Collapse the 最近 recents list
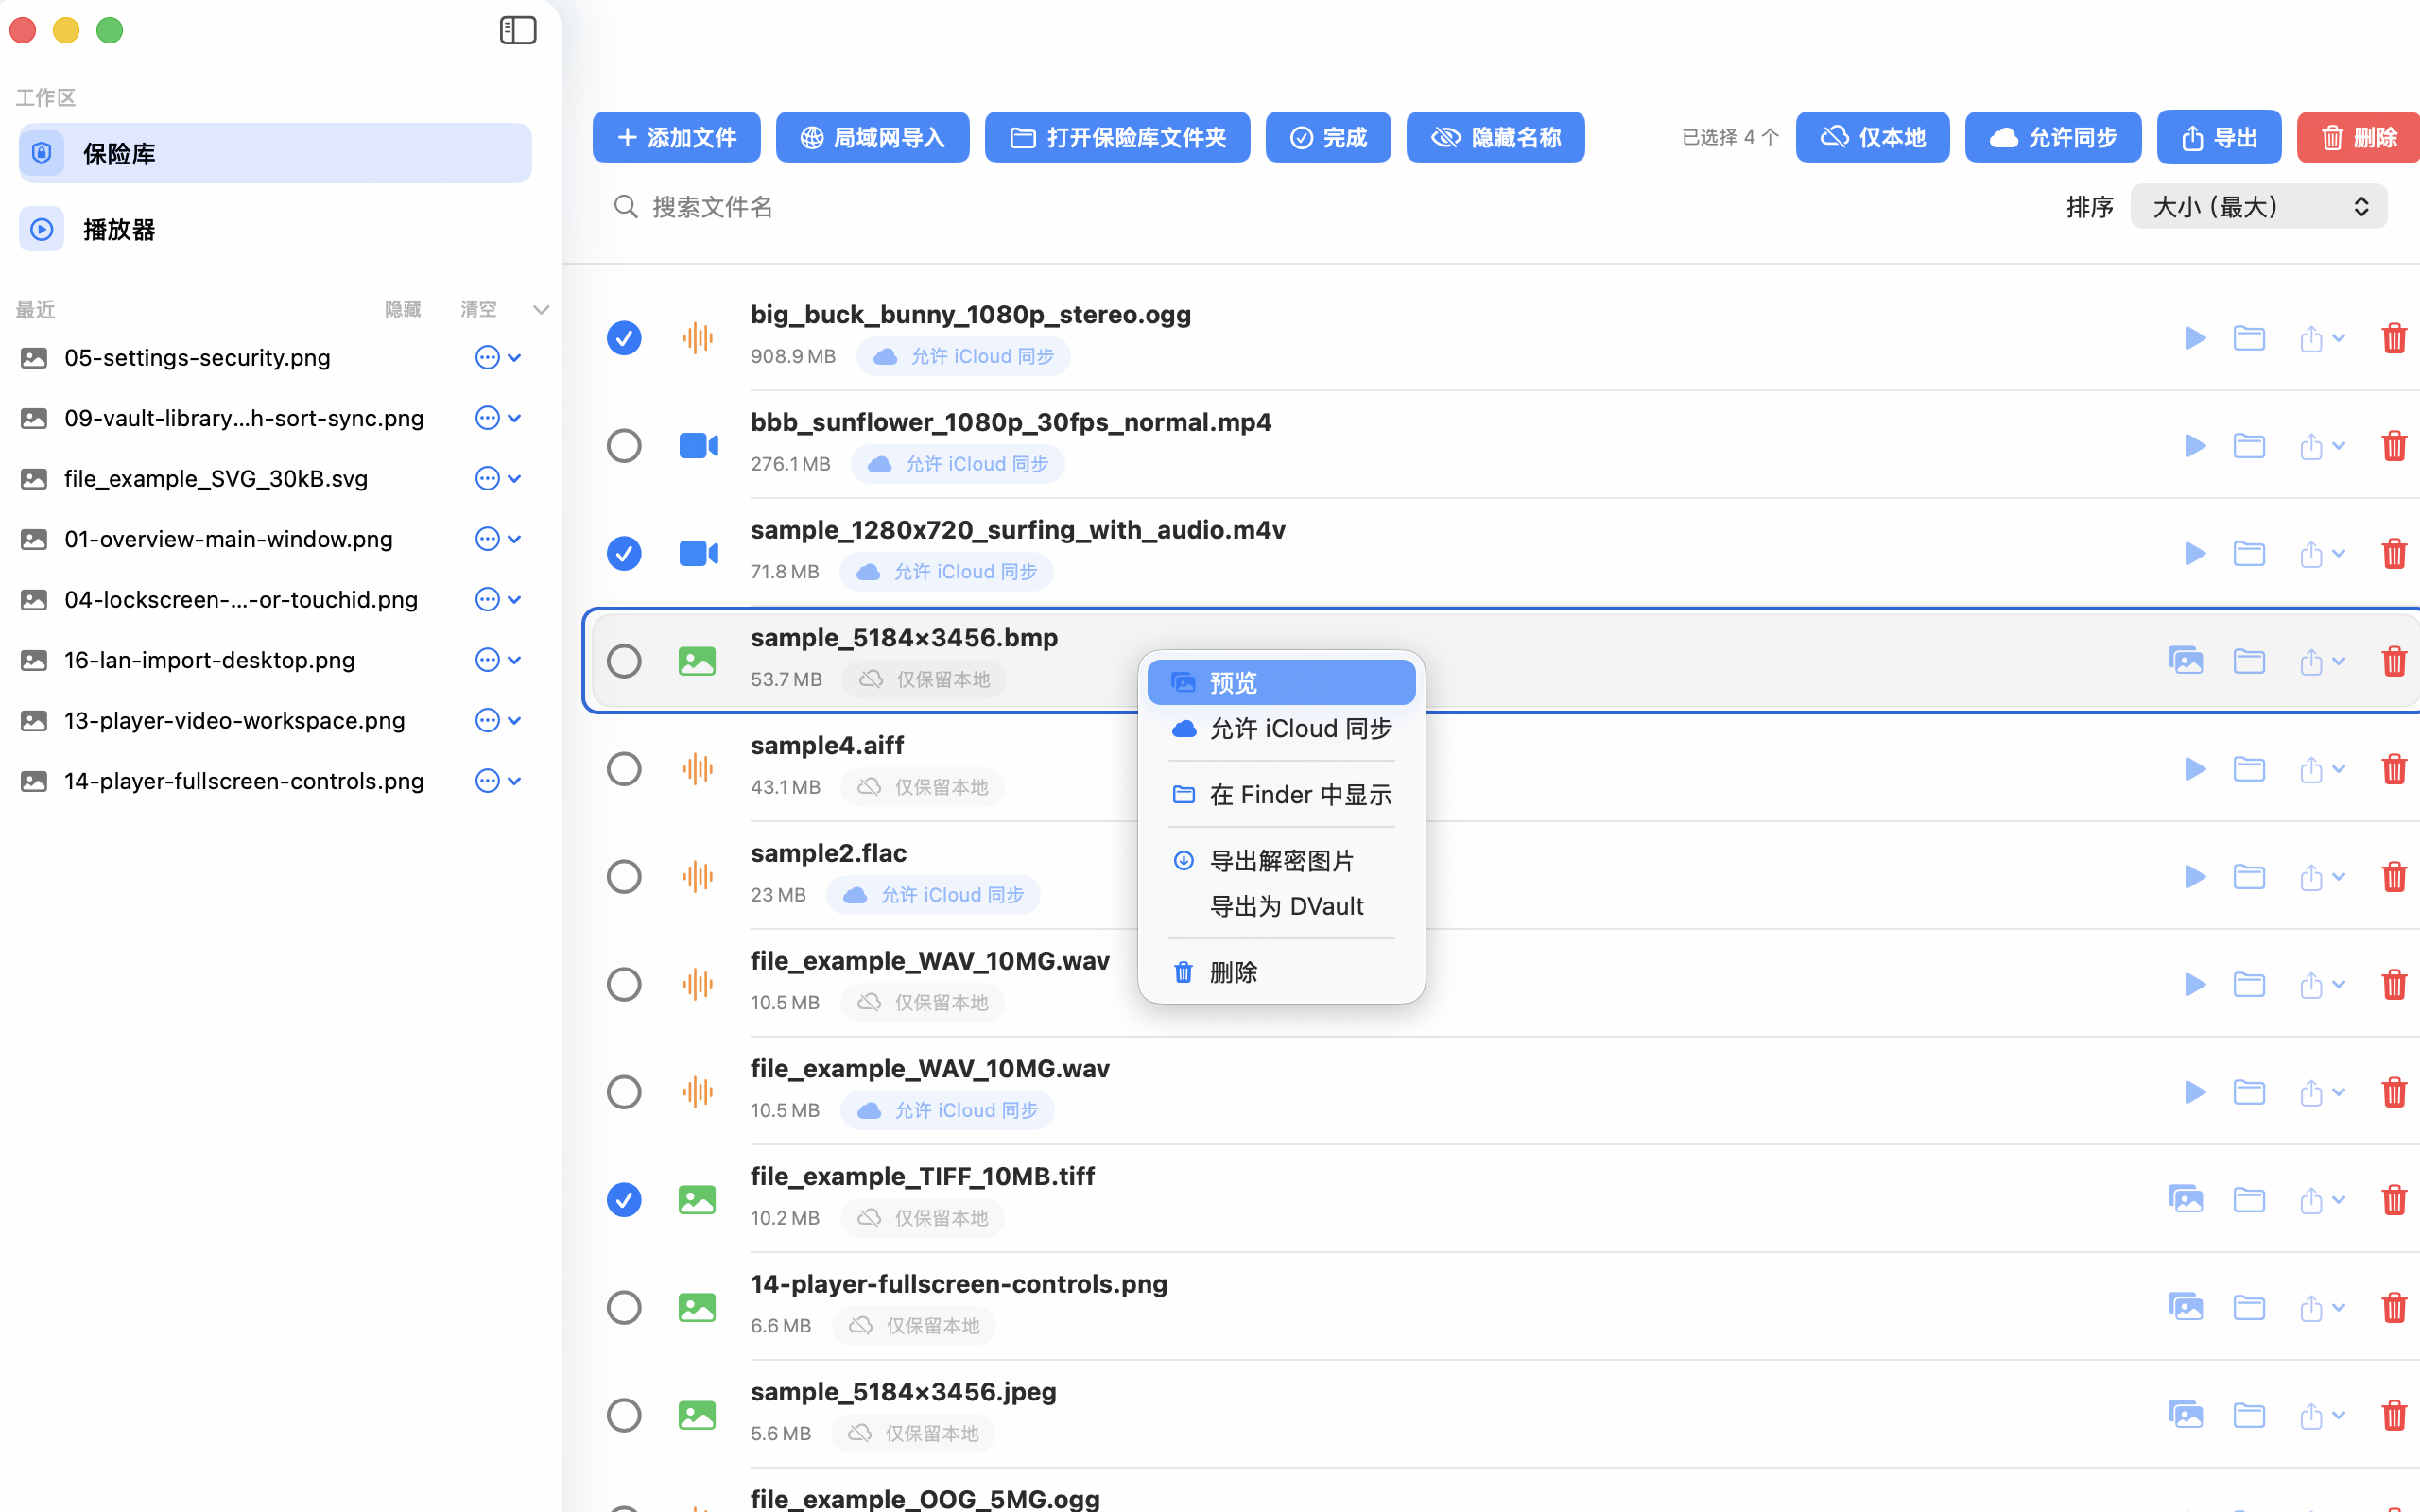This screenshot has width=2420, height=1512. (540, 309)
